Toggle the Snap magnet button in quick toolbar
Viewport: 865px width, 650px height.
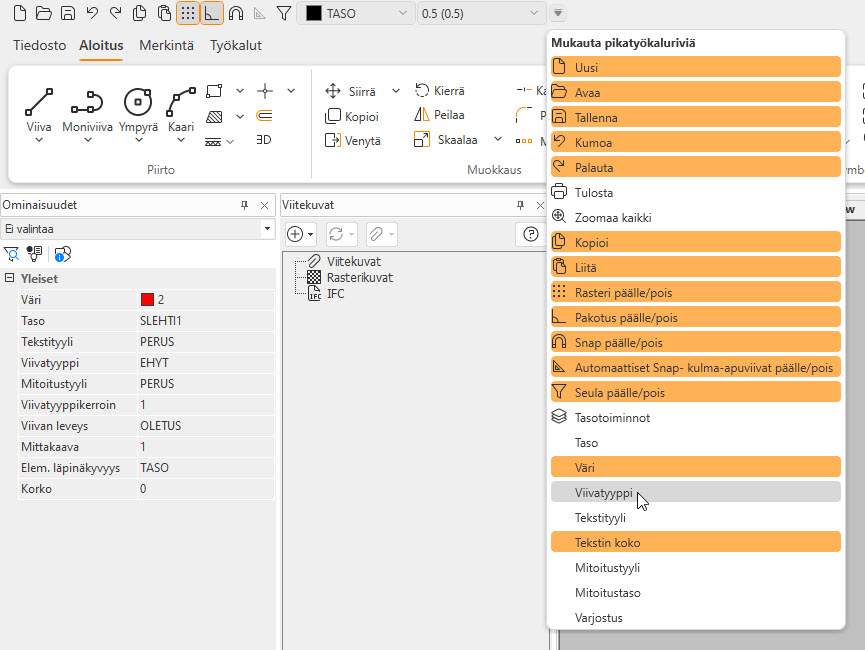tap(236, 13)
